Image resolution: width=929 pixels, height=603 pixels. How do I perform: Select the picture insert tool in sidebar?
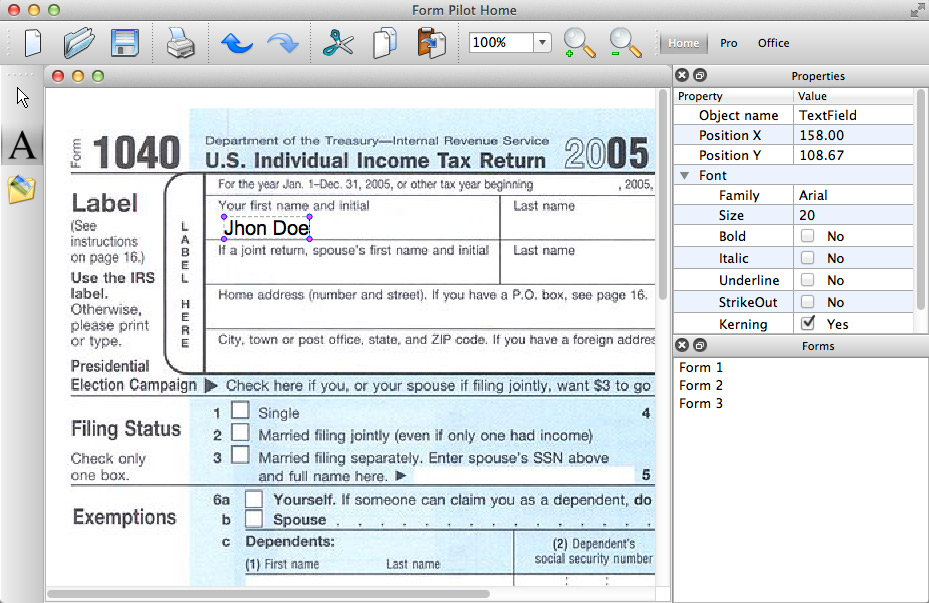pyautogui.click(x=22, y=190)
